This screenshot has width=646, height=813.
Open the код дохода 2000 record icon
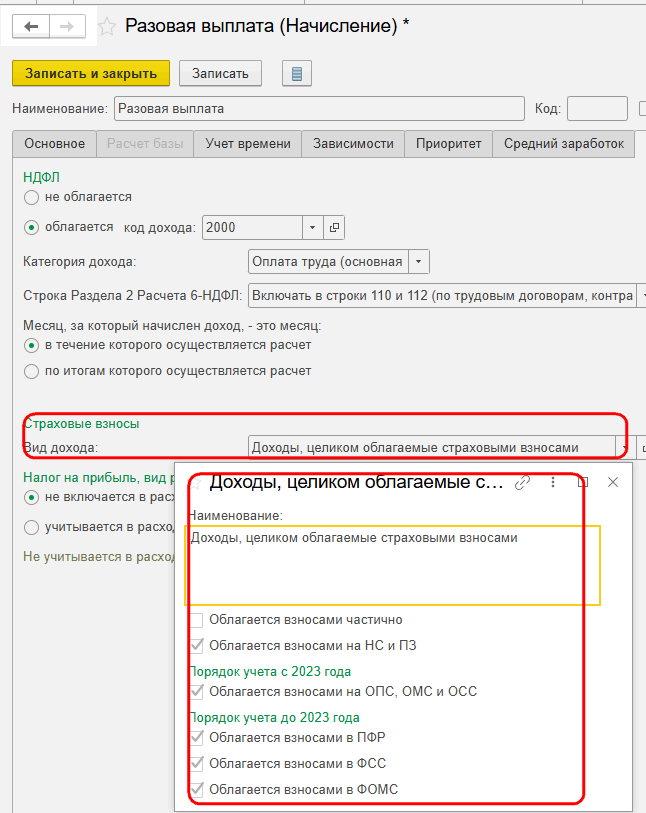(334, 228)
